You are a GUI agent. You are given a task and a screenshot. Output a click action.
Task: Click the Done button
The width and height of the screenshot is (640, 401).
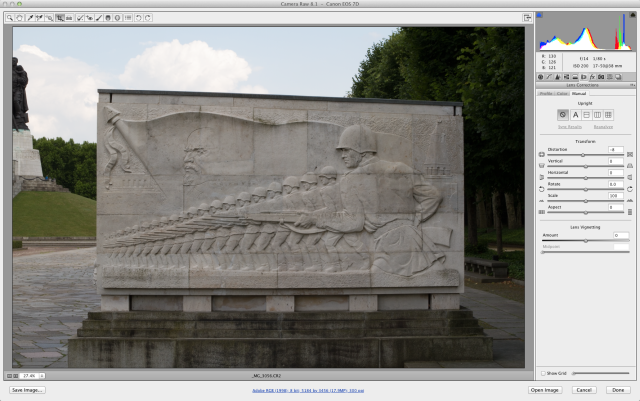(x=618, y=390)
